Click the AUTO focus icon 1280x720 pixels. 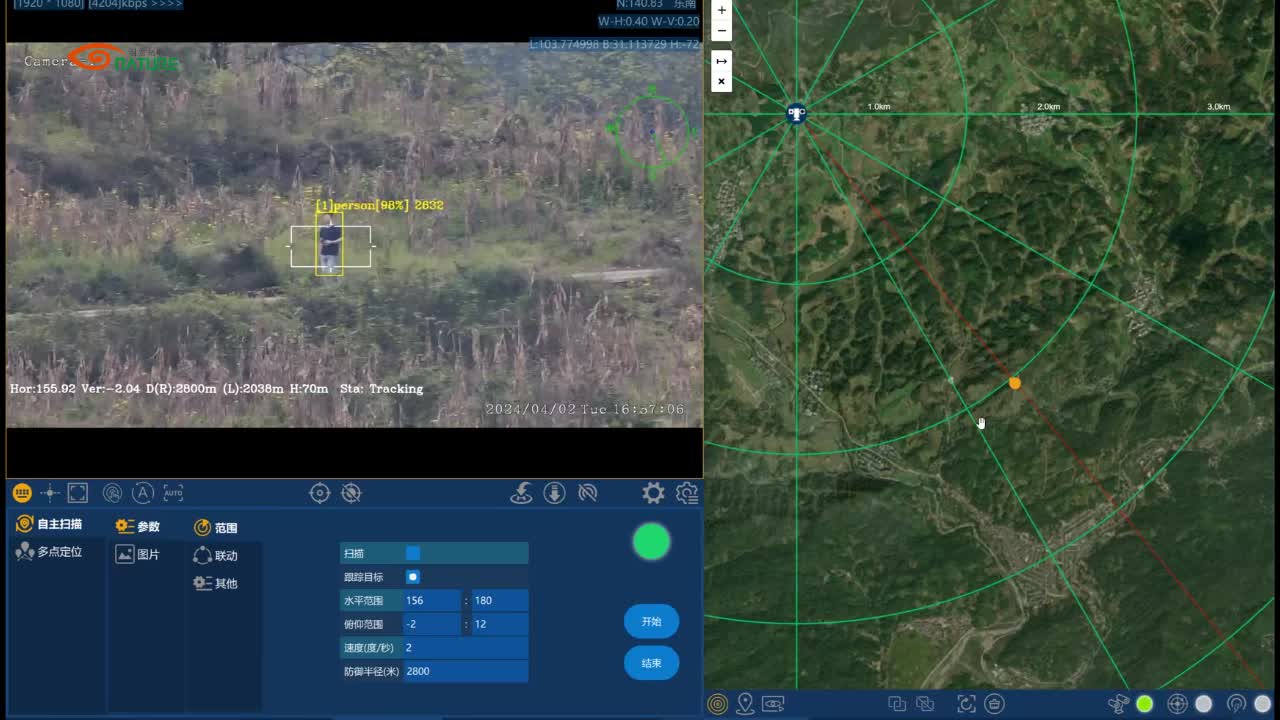coord(173,493)
